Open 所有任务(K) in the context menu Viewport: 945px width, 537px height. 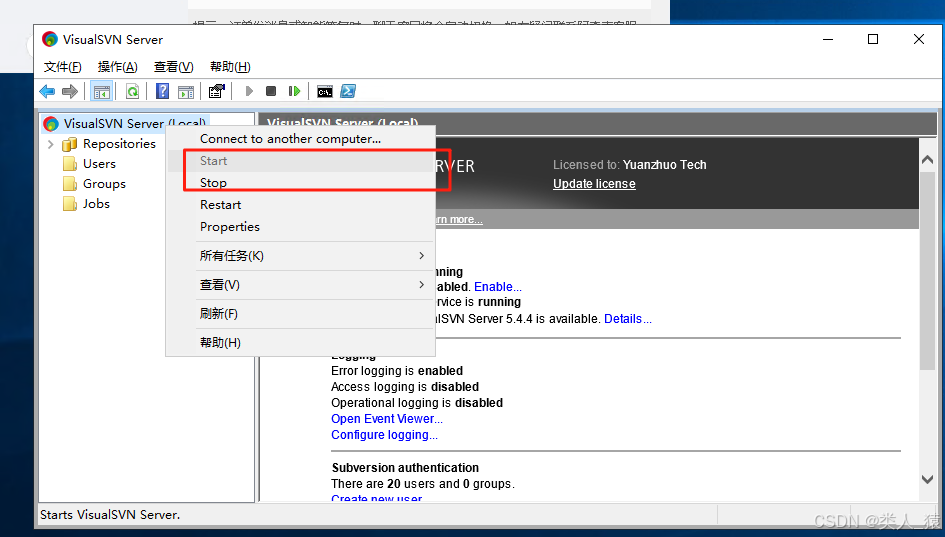pyautogui.click(x=301, y=256)
